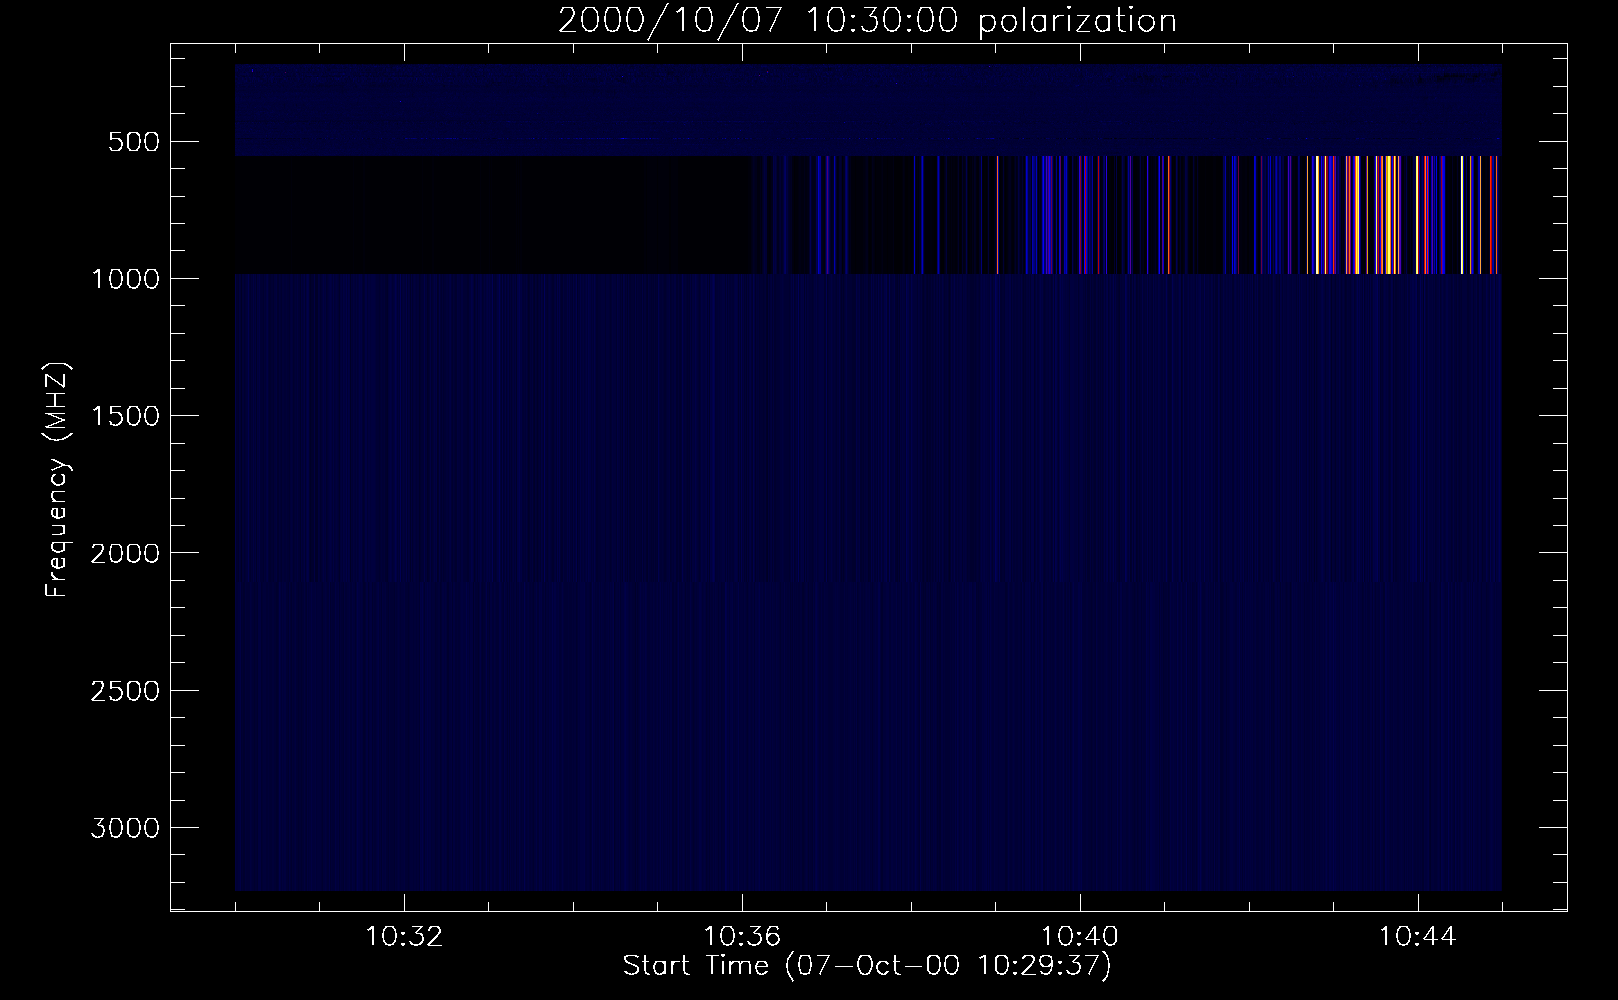
Task: Click the 10:36 time tick label
Action: (x=742, y=937)
